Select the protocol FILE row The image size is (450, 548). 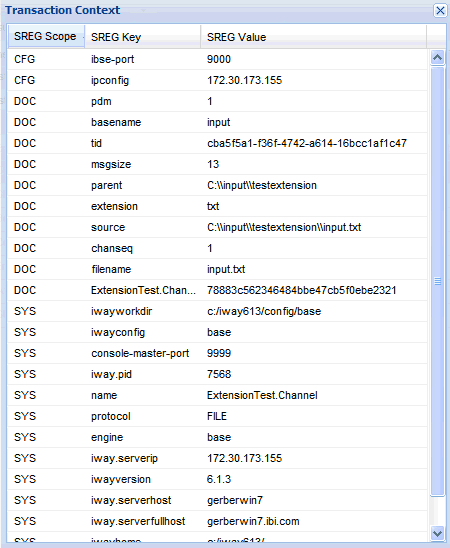click(x=217, y=416)
